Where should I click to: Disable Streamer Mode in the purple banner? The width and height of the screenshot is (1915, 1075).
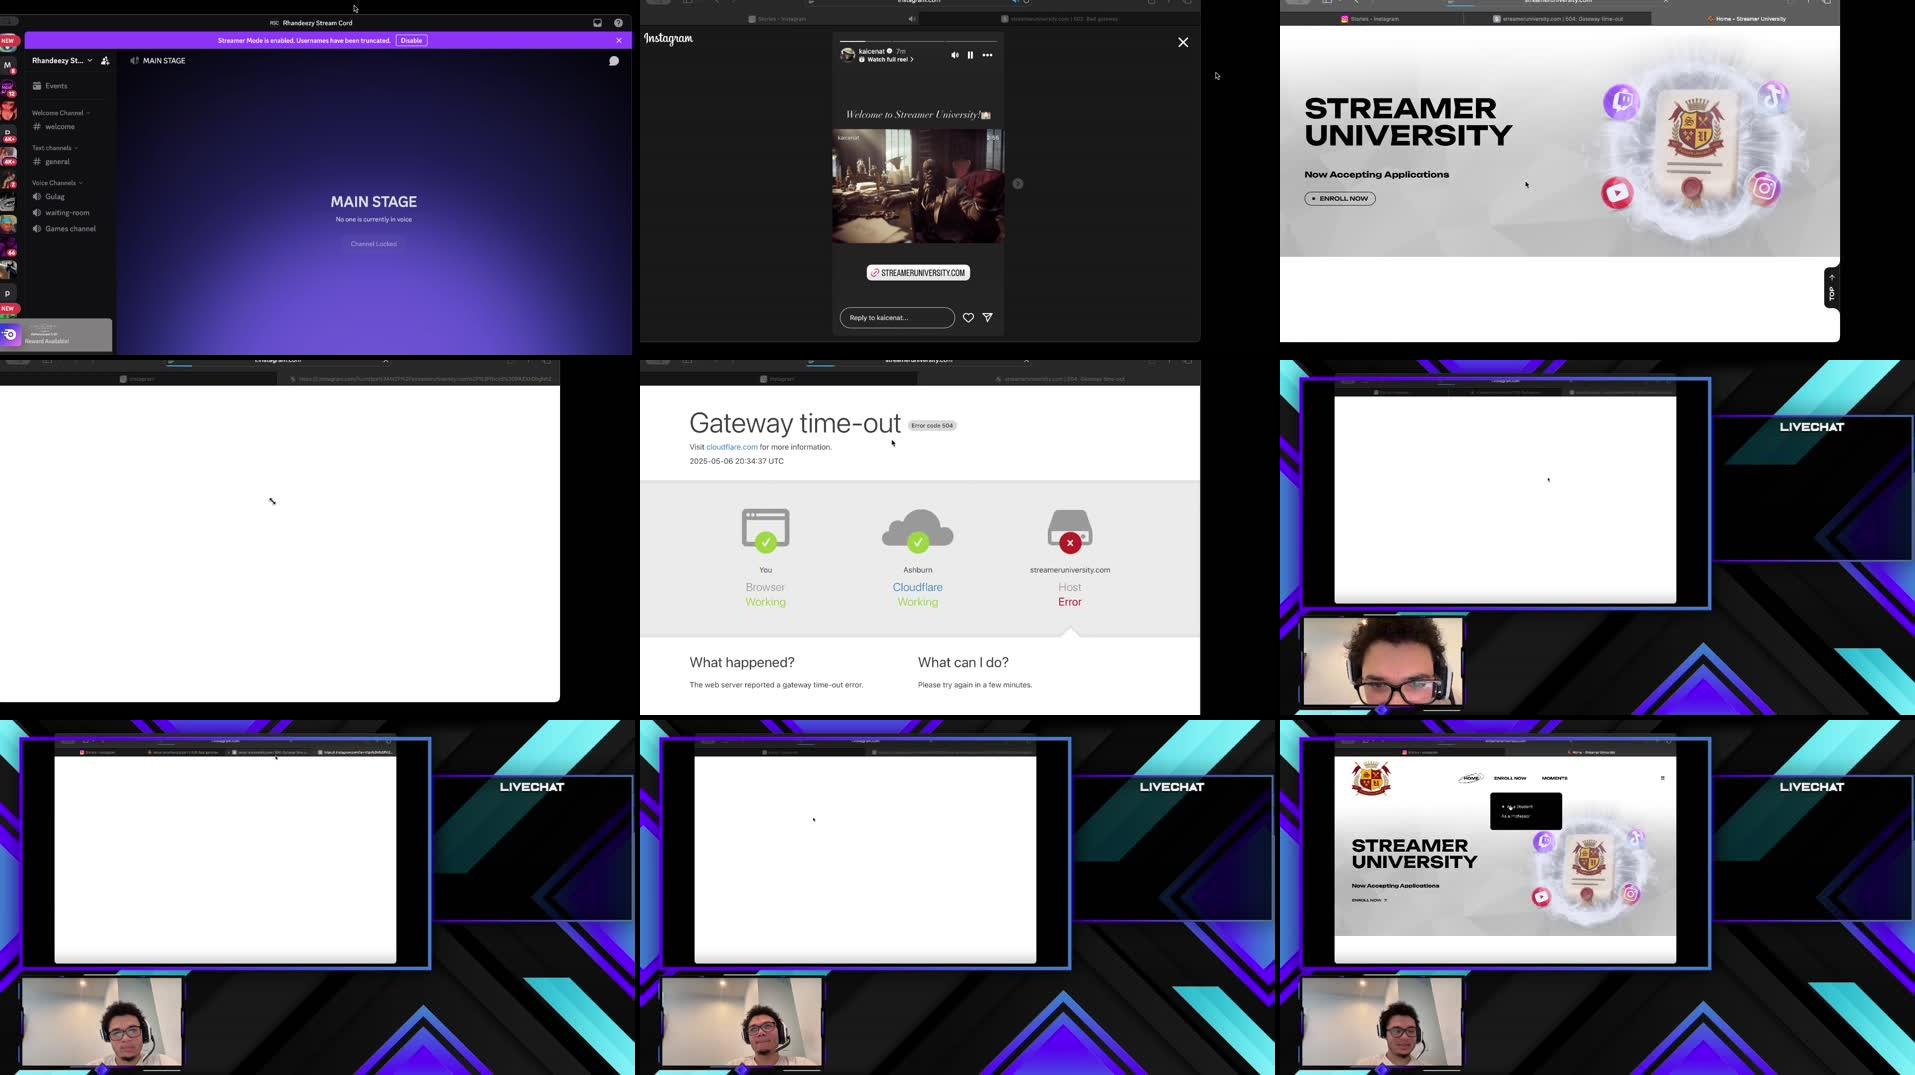pyautogui.click(x=412, y=40)
